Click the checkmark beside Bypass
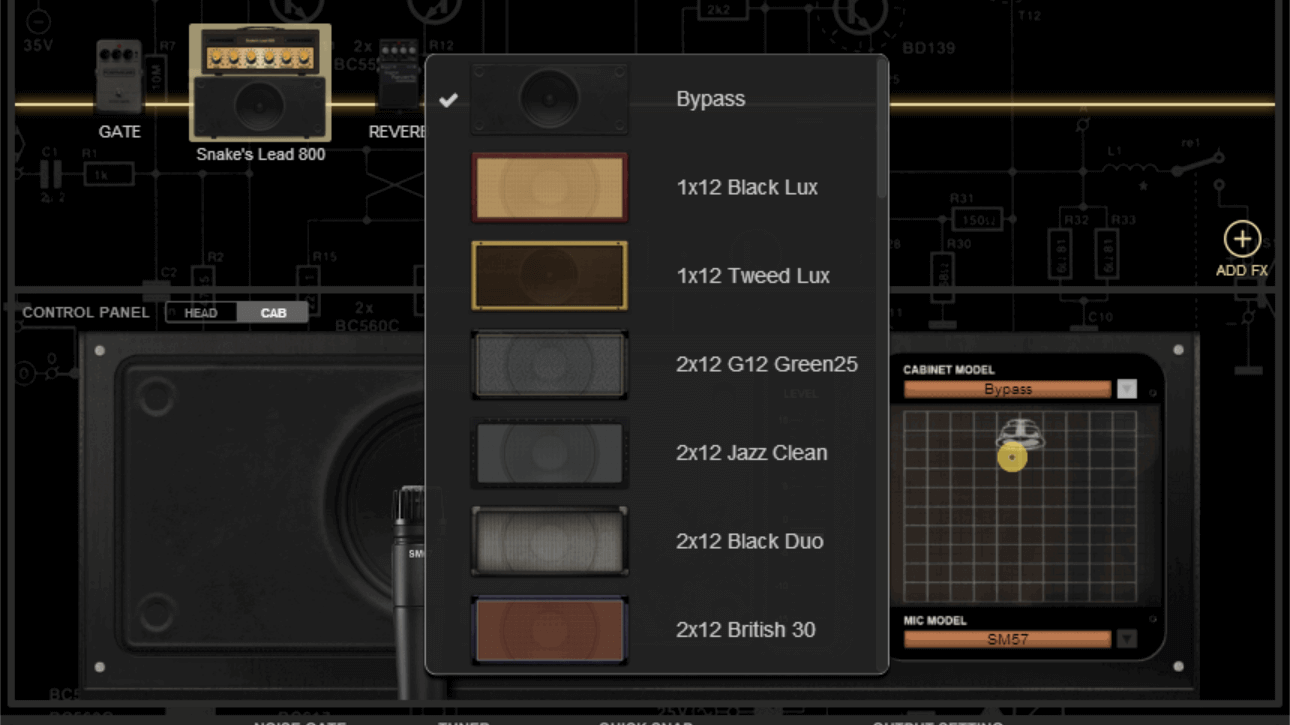The width and height of the screenshot is (1290, 725). click(448, 100)
